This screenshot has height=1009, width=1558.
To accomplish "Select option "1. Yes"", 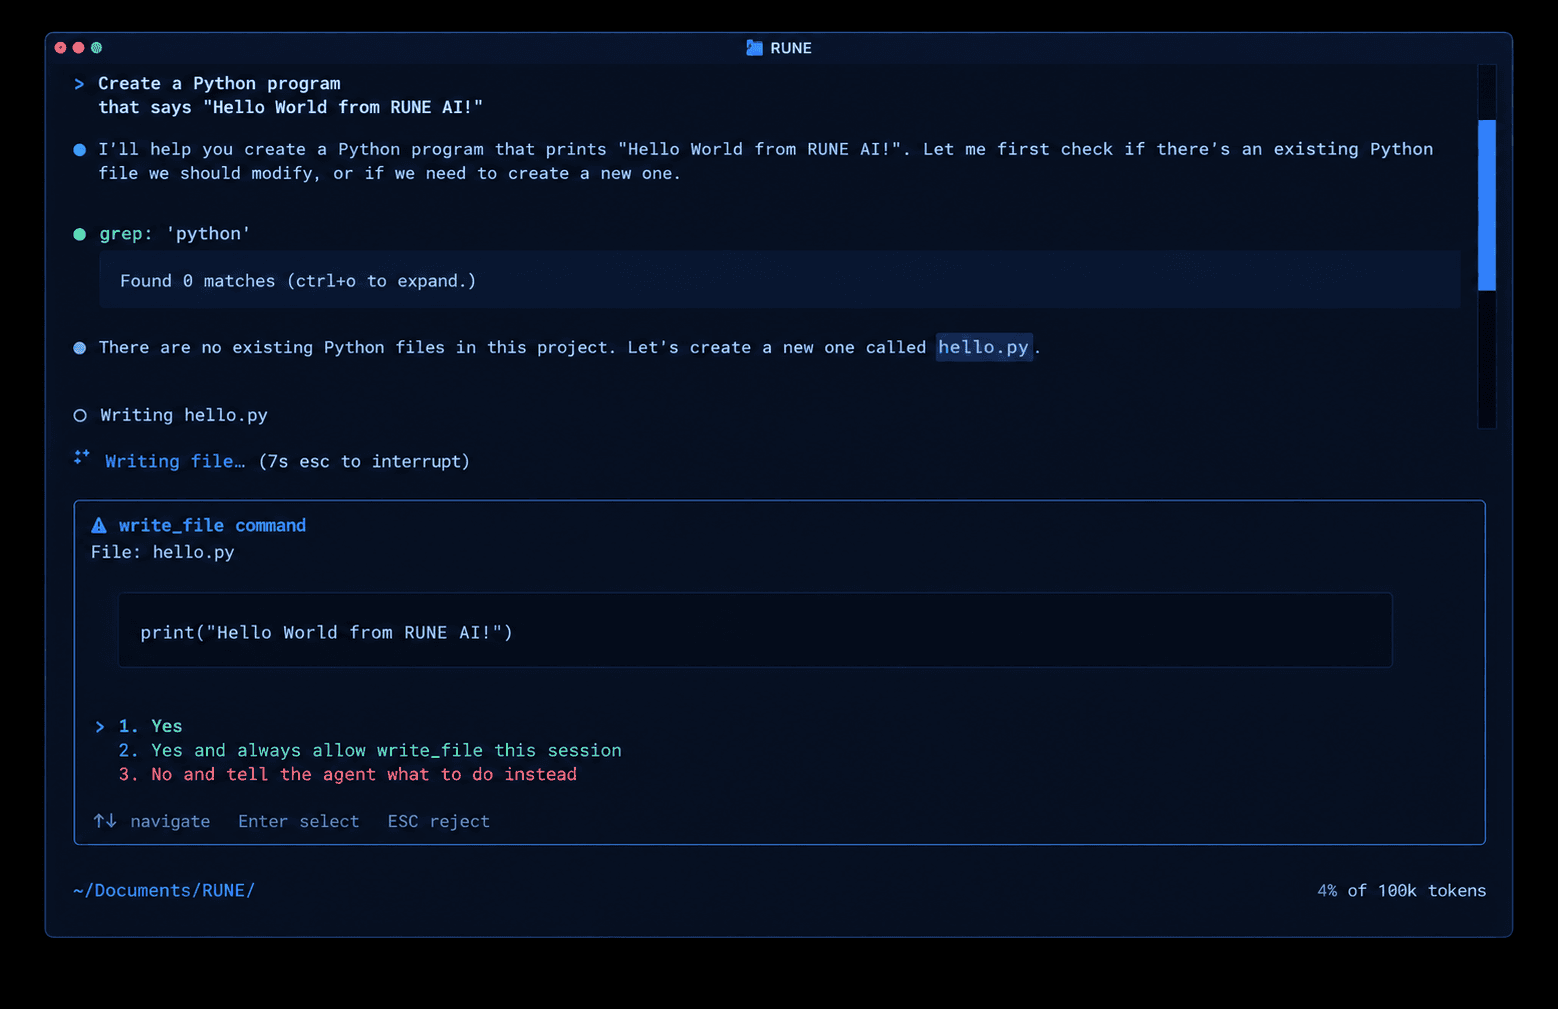I will click(x=151, y=726).
